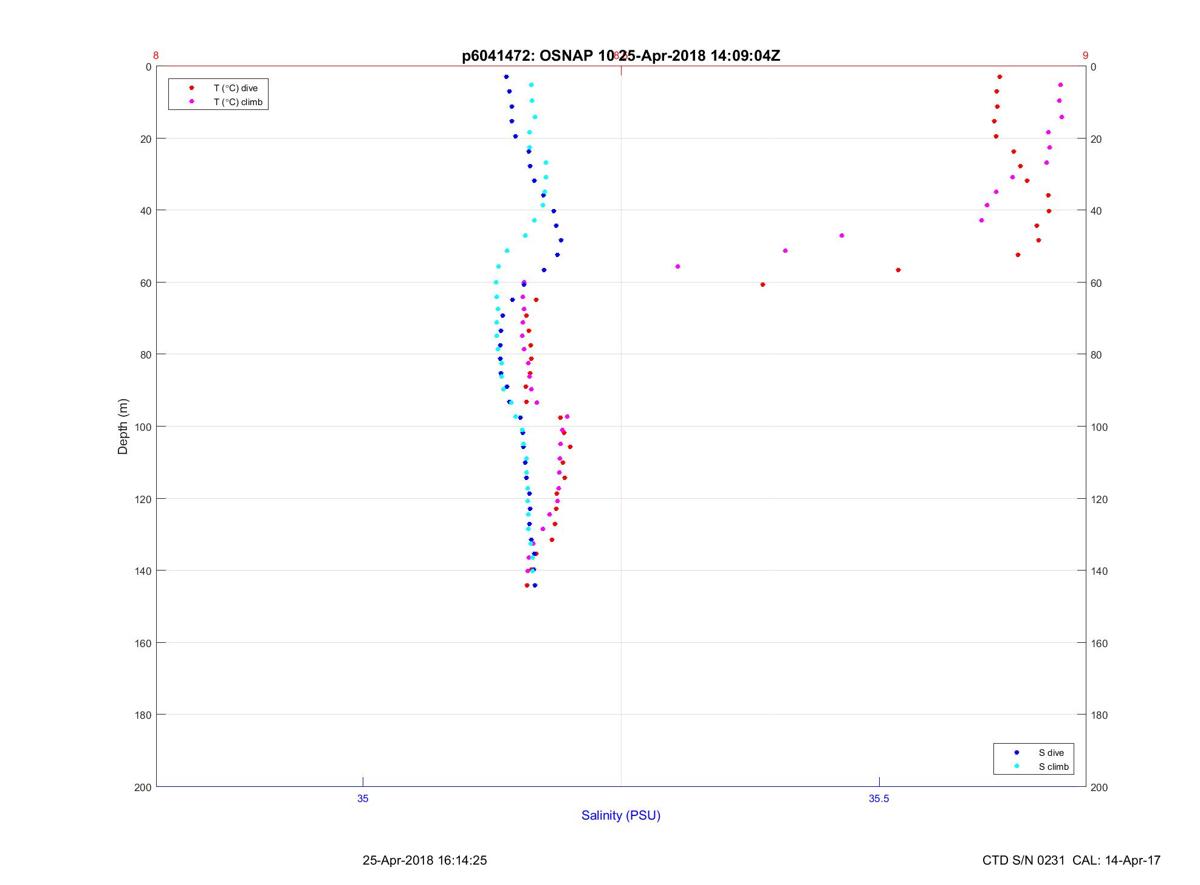Click the '20' tick on the right depth axis
This screenshot has width=1200, height=885.
click(1096, 139)
